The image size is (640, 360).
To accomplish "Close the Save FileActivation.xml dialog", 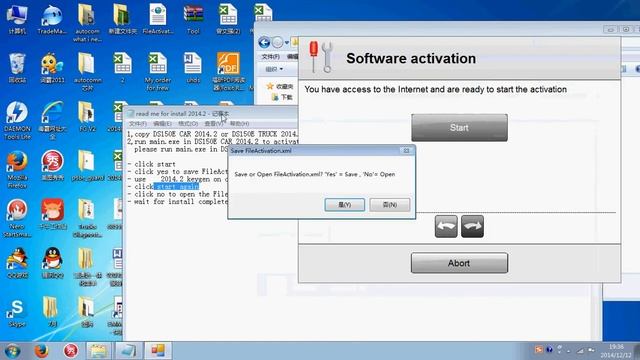I will 406,151.
